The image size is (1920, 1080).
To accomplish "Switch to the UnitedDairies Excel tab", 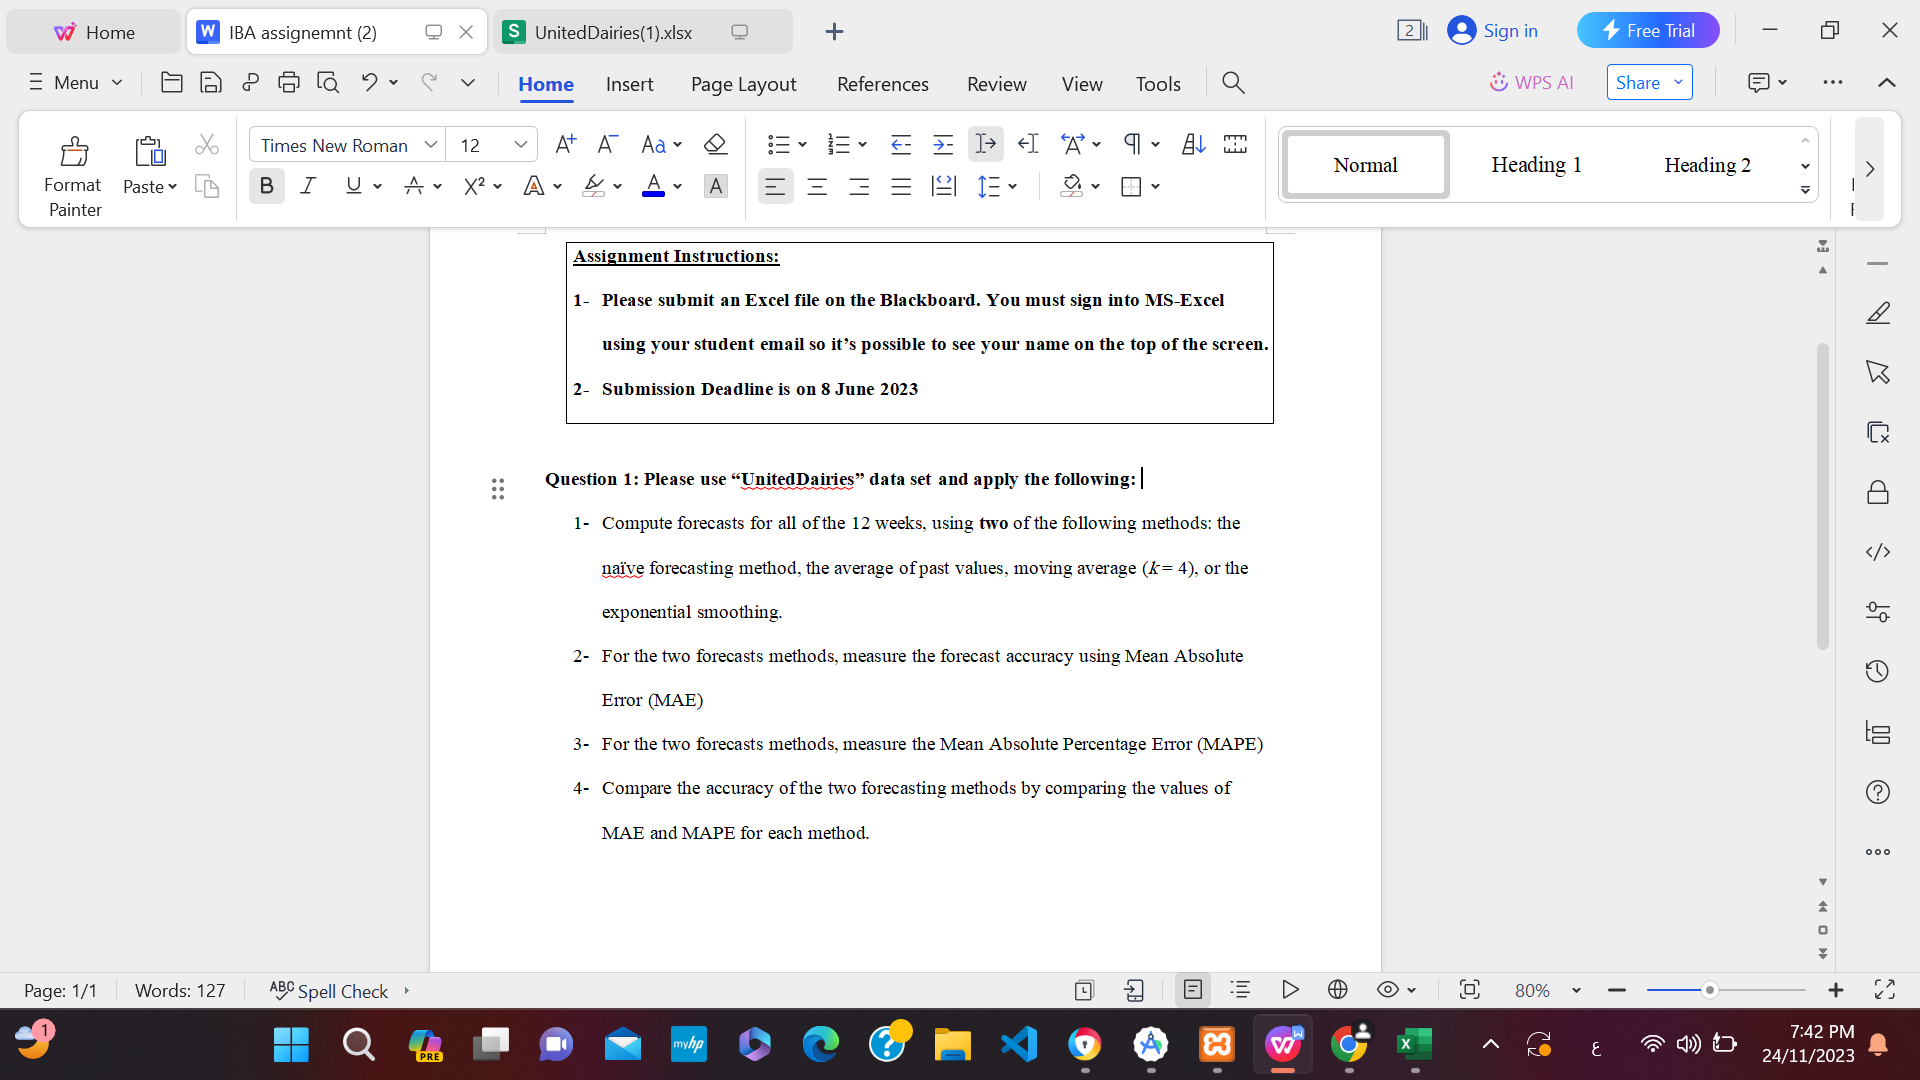I will click(613, 31).
